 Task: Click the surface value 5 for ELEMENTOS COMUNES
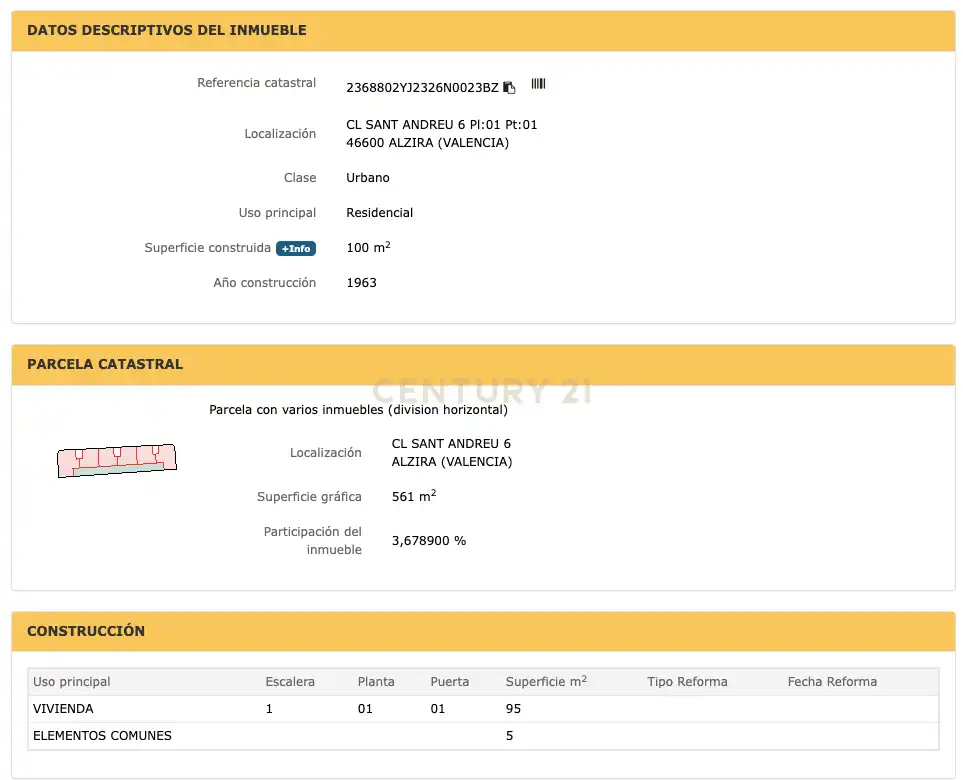pyautogui.click(x=510, y=736)
